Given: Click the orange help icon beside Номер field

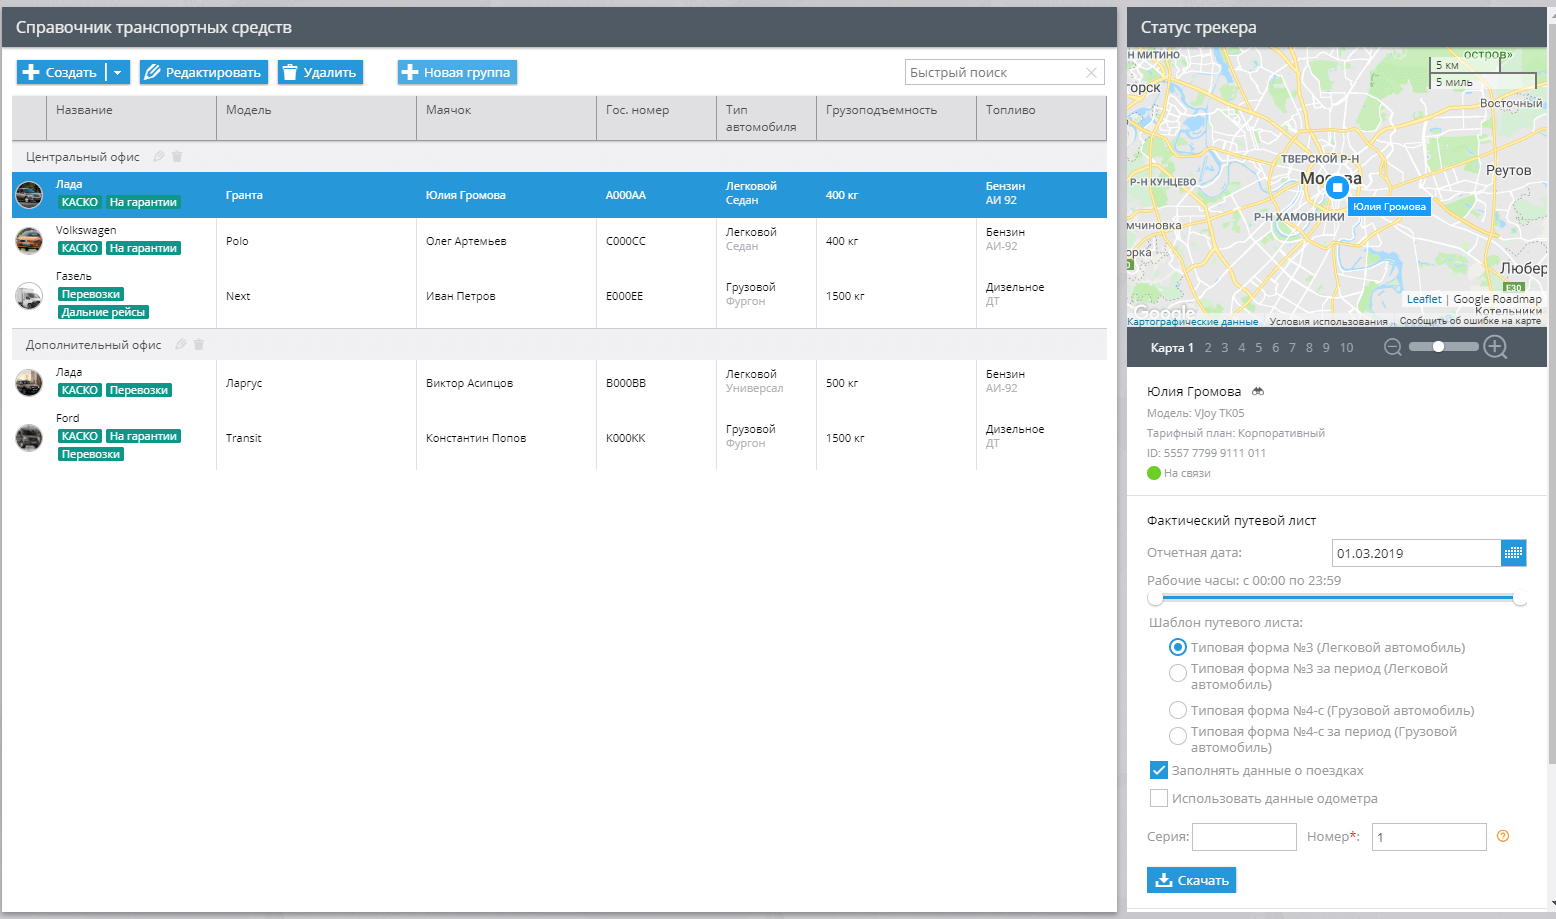Looking at the screenshot, I should pos(1502,836).
